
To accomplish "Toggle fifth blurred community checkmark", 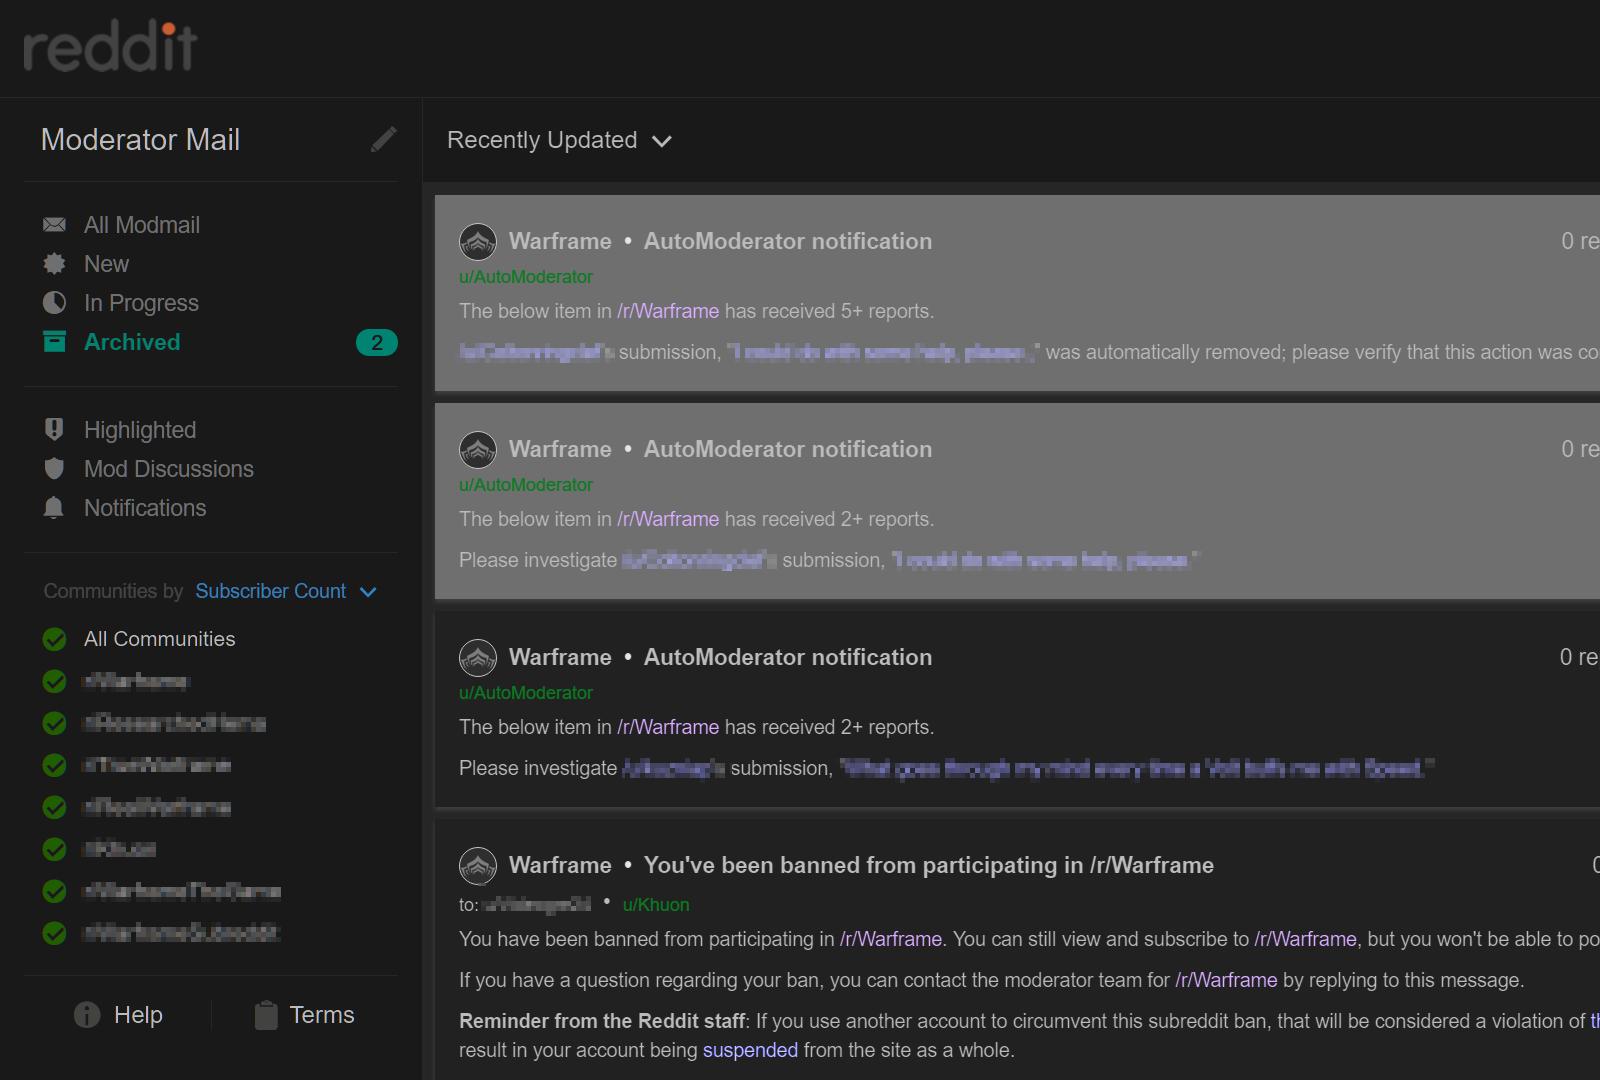I will (x=55, y=849).
